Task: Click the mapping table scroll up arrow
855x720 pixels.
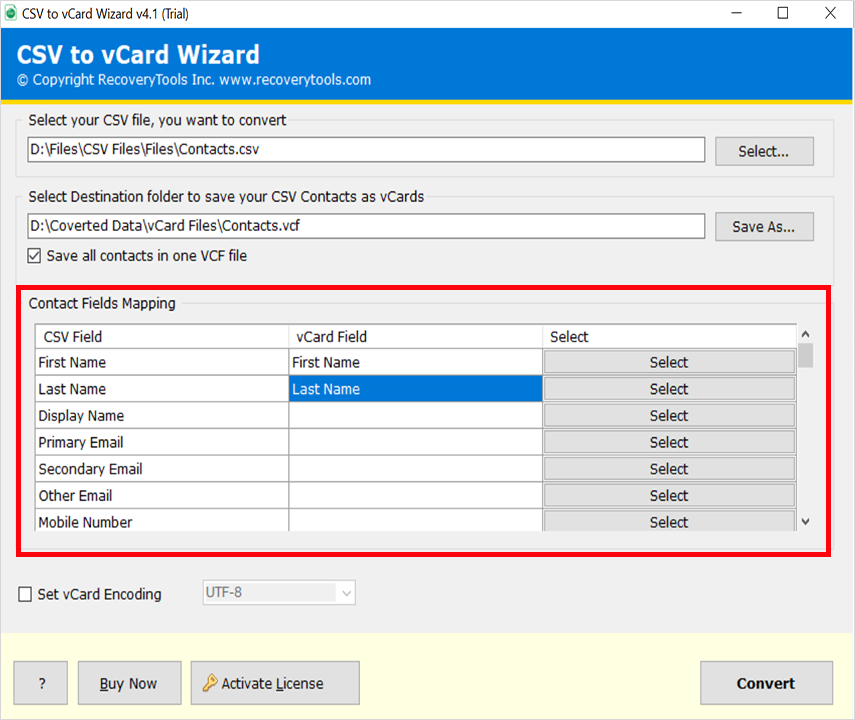Action: [805, 334]
